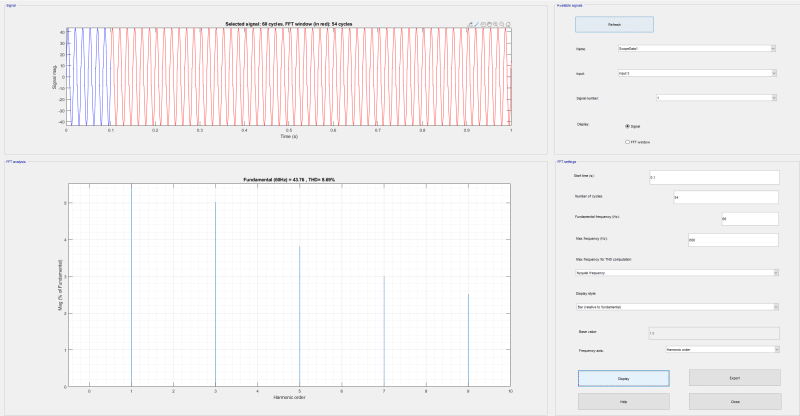The height and width of the screenshot is (416, 800).
Task: Activate the pan hand tool icon
Action: [x=489, y=24]
